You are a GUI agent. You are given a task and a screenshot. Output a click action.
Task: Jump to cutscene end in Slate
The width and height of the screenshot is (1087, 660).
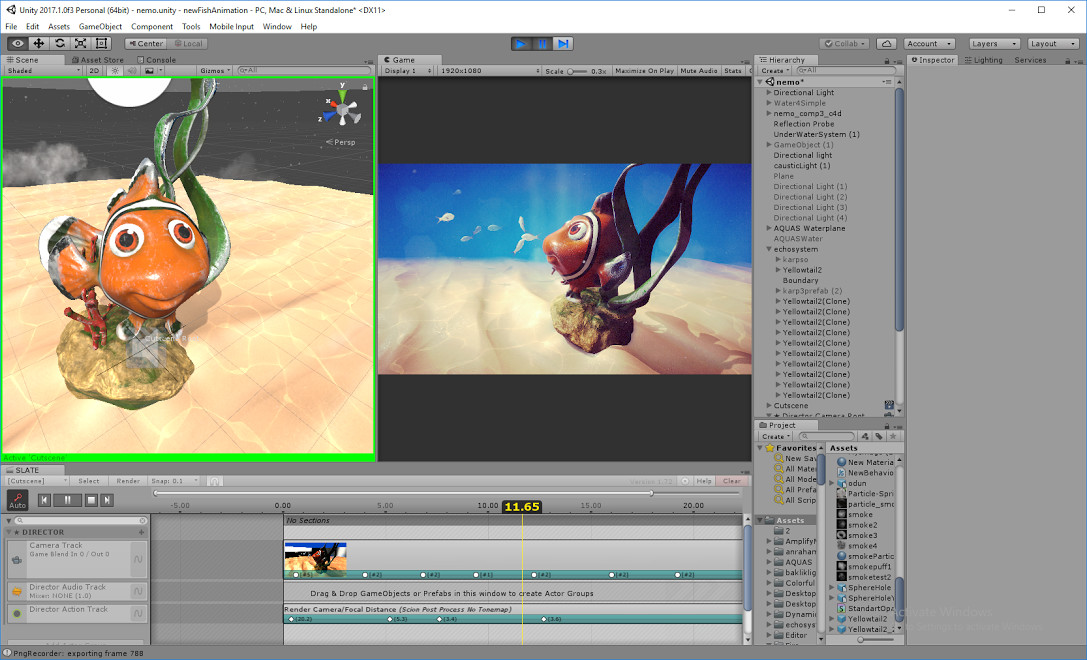(107, 500)
